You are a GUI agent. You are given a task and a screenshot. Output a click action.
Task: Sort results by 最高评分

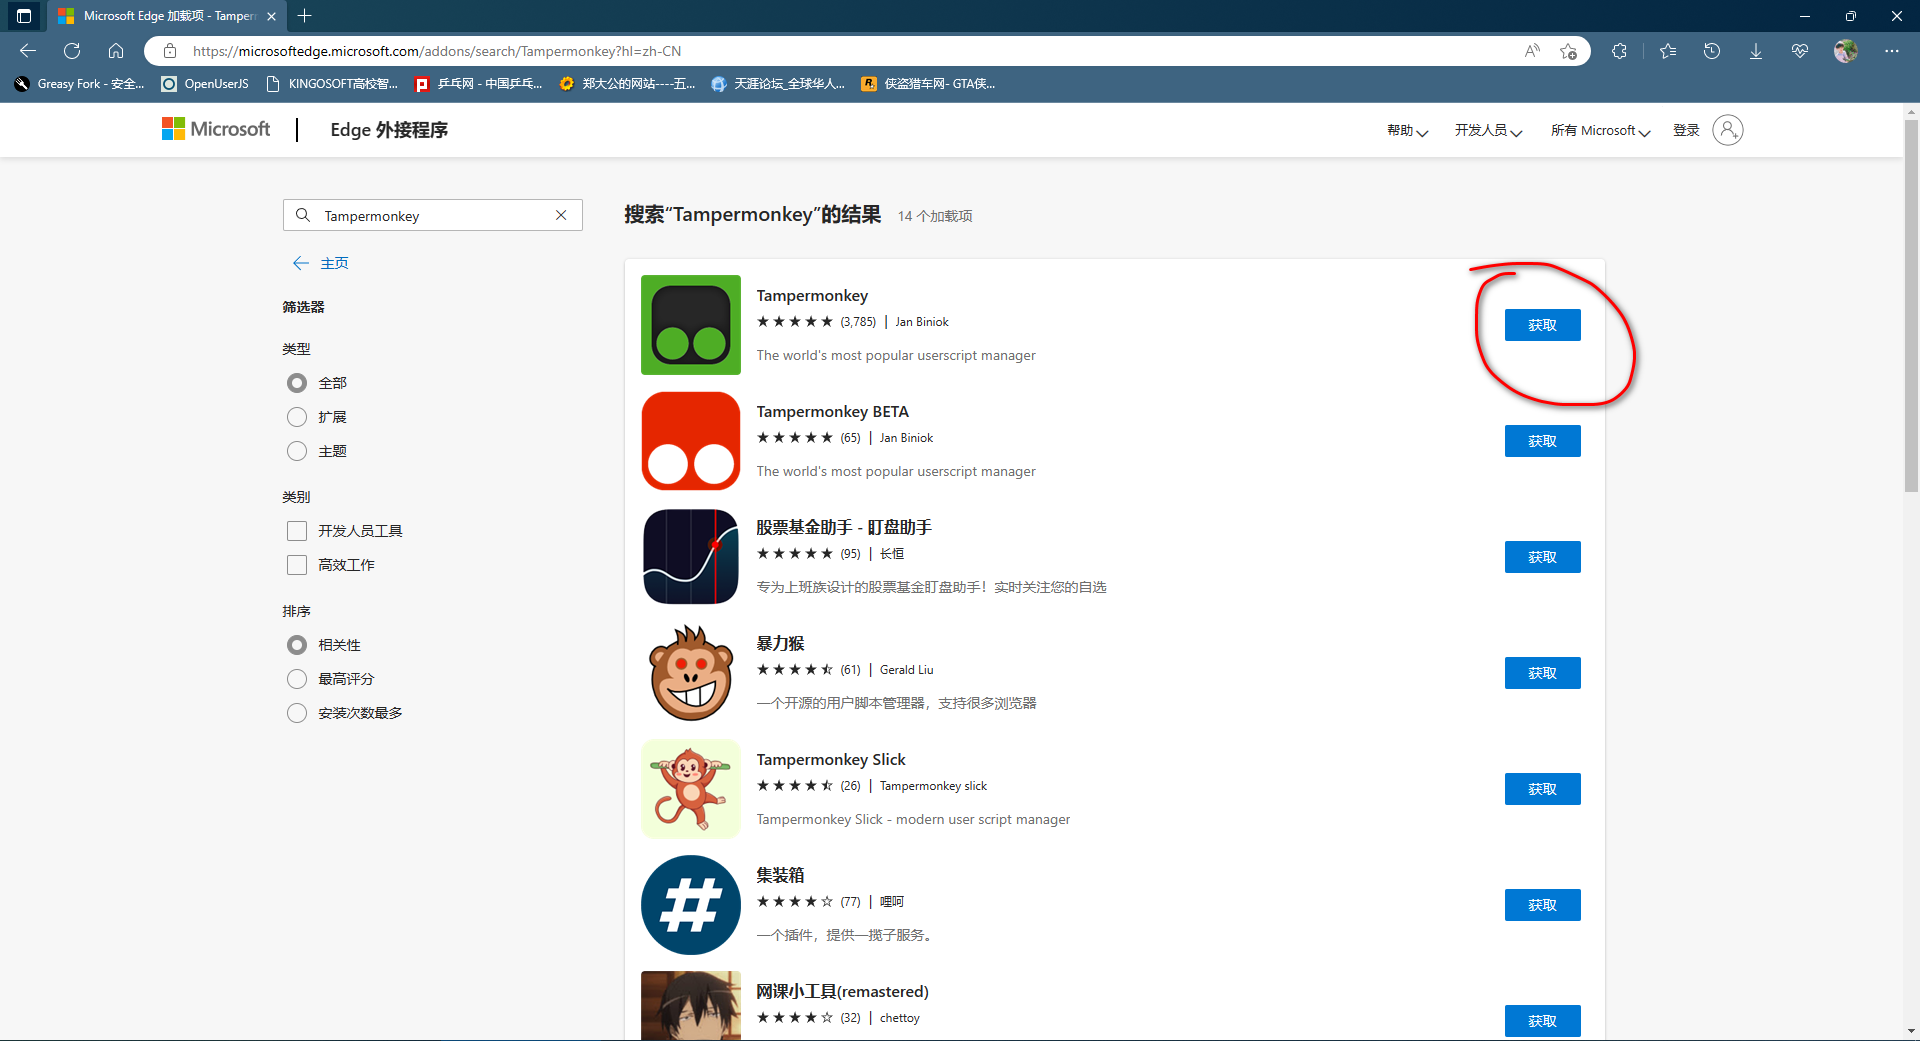[x=297, y=679]
